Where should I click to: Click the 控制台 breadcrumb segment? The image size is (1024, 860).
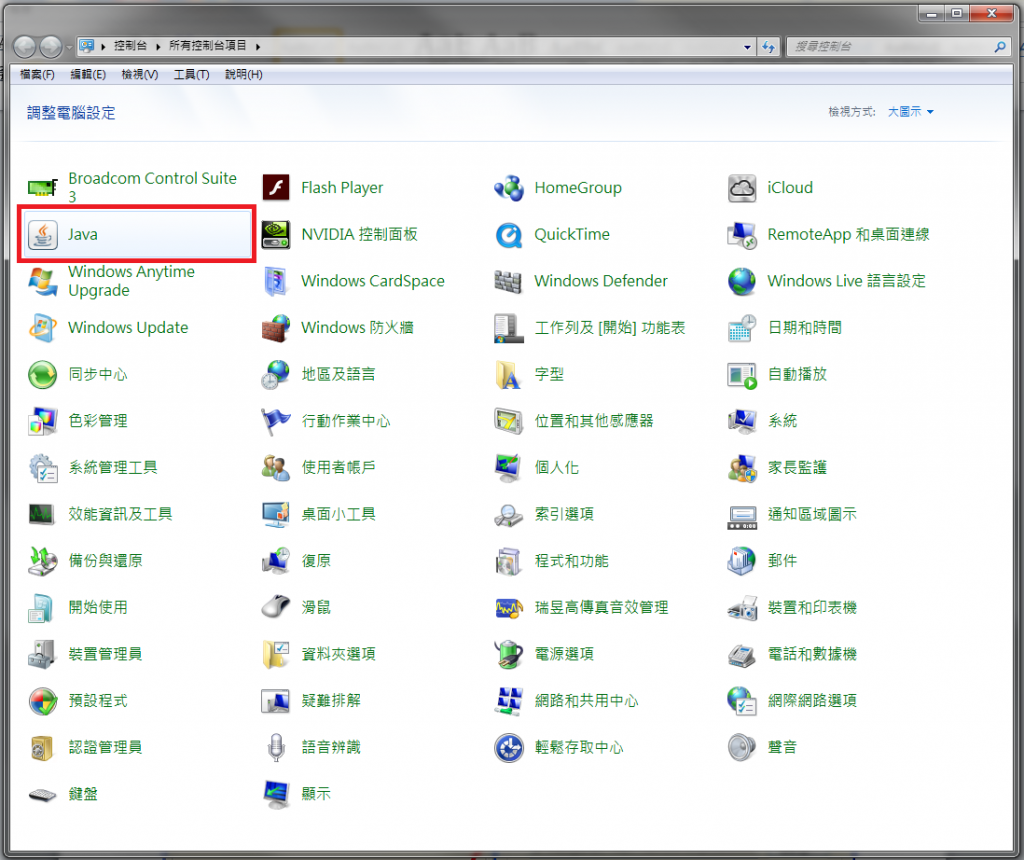(131, 46)
